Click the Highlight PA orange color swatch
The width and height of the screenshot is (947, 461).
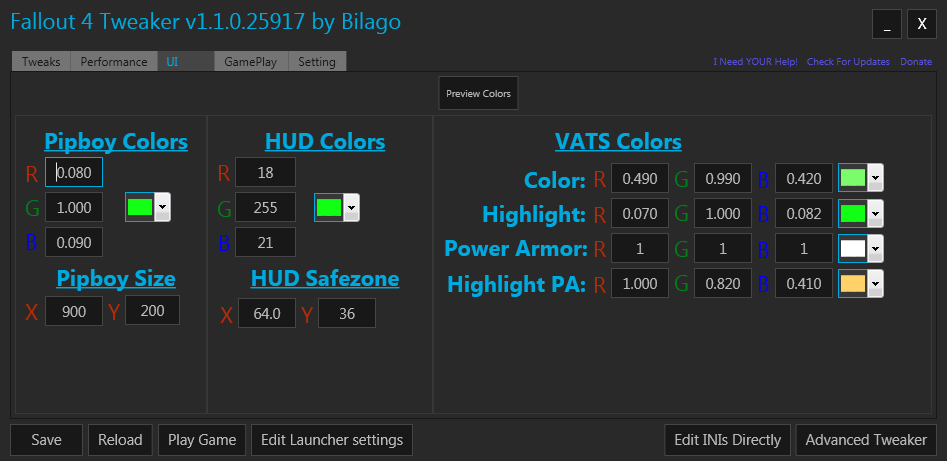tap(852, 284)
